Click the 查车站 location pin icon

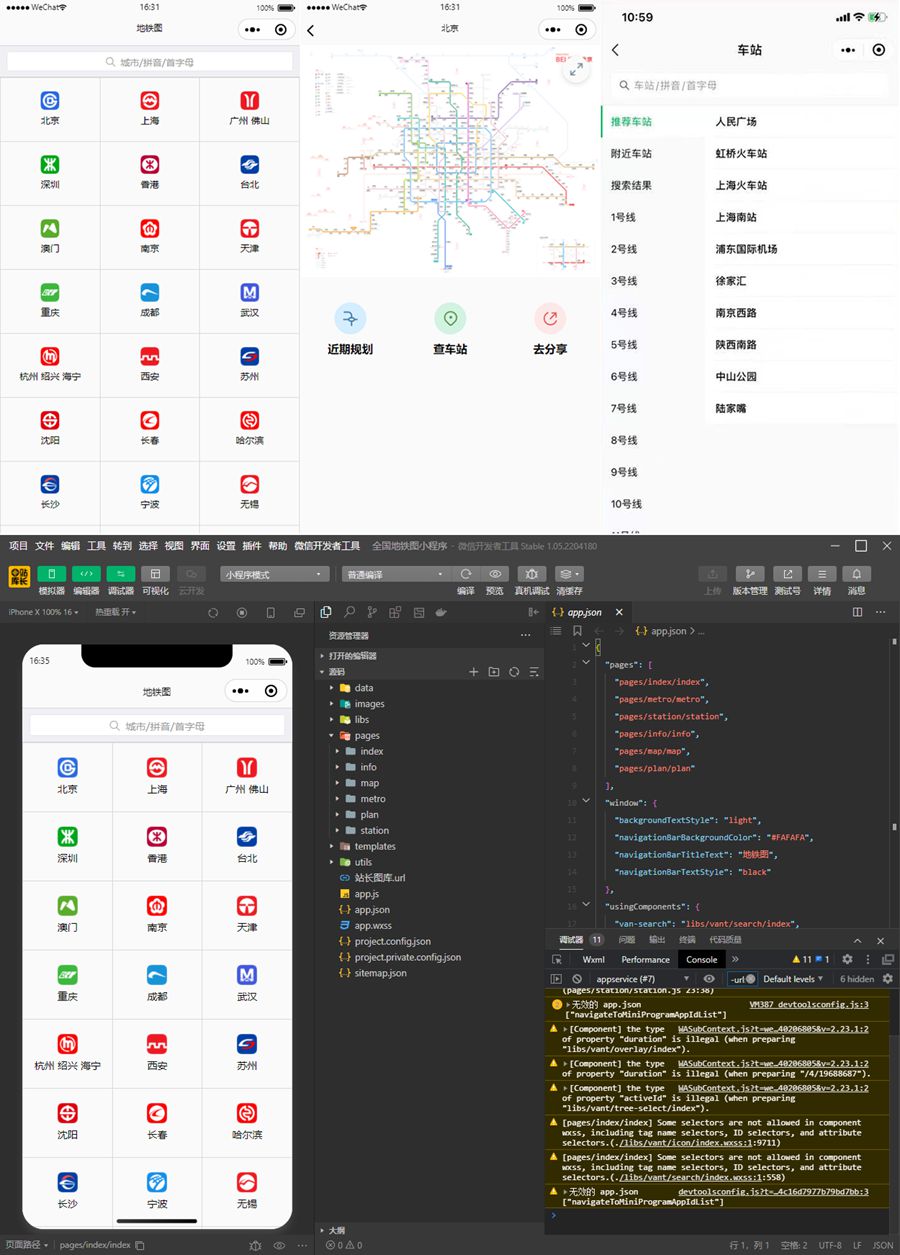[x=450, y=319]
